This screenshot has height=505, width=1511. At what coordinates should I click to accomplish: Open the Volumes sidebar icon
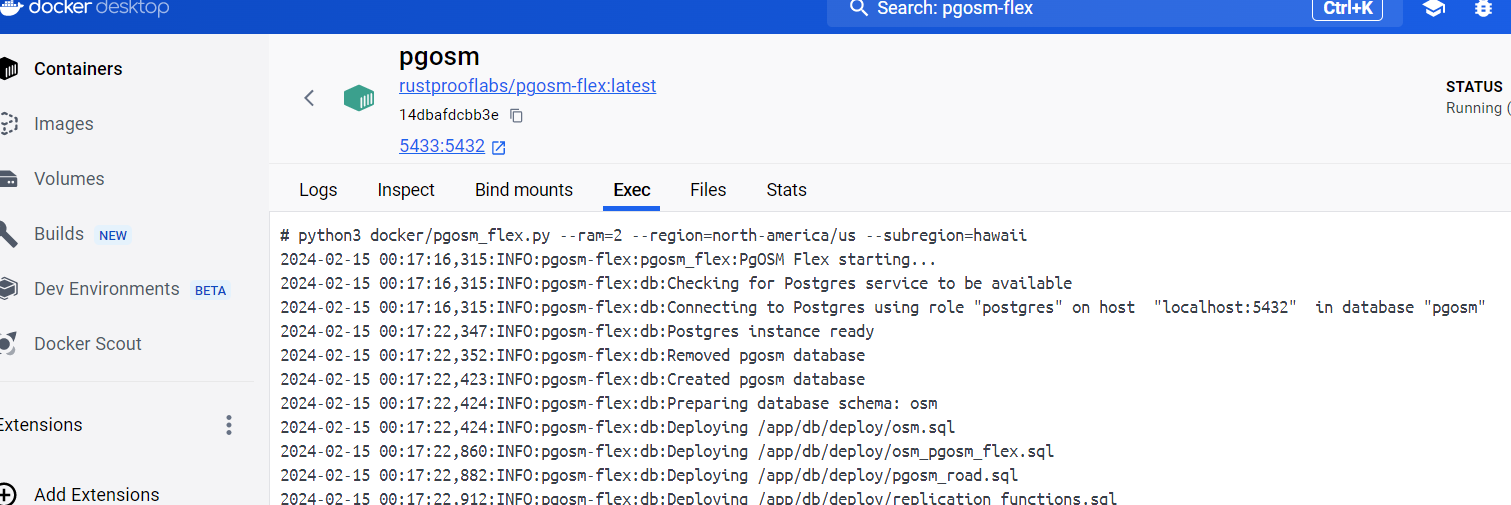(x=8, y=179)
